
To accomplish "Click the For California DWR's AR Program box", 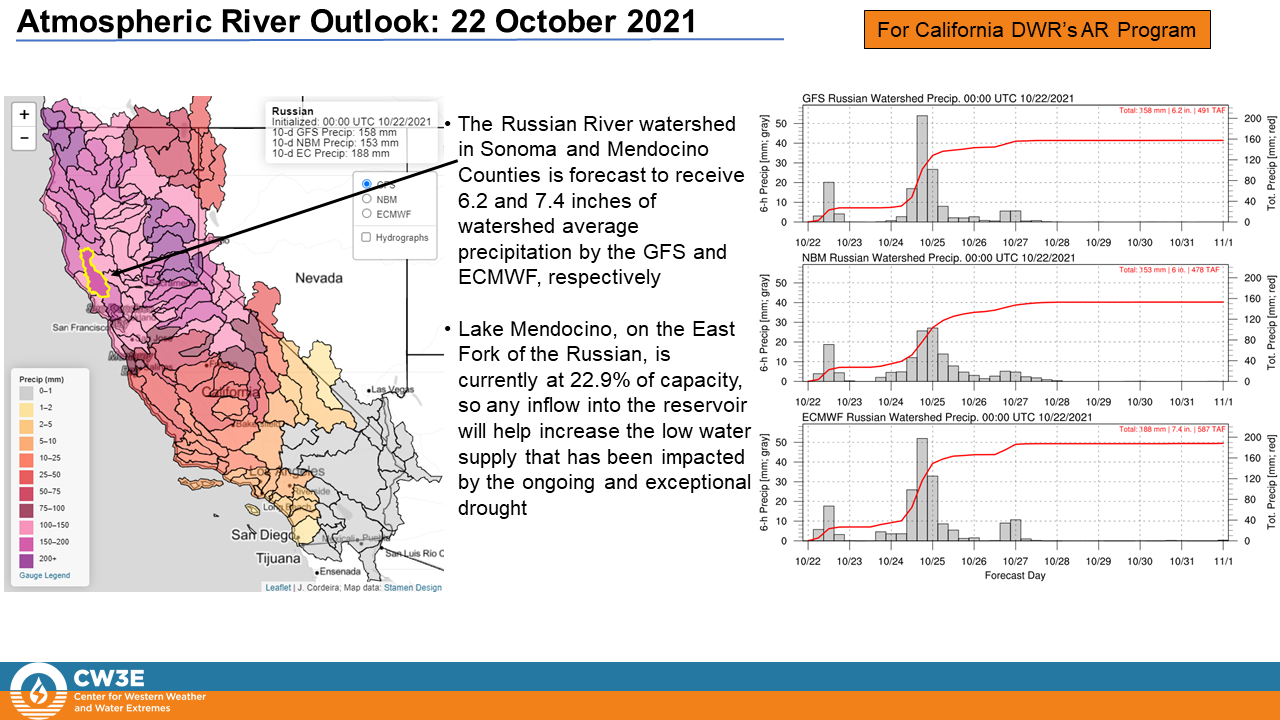I will (x=1036, y=30).
